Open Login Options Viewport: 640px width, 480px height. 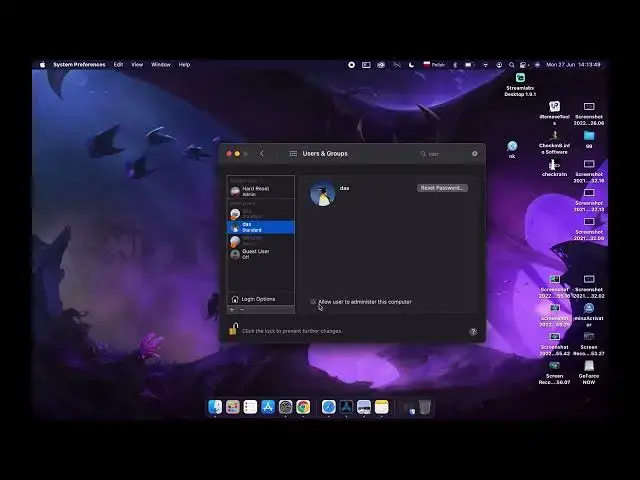260,299
